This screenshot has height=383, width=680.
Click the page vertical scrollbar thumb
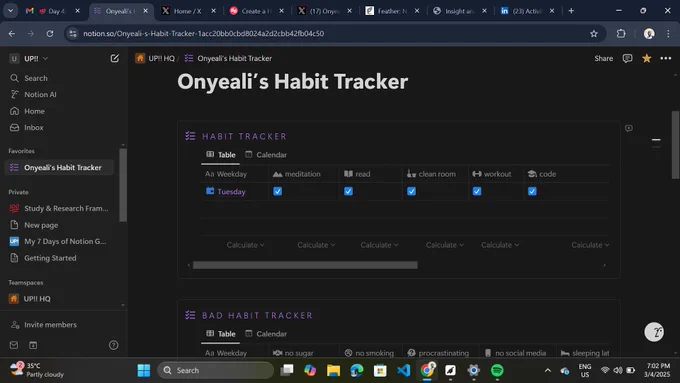[675, 145]
